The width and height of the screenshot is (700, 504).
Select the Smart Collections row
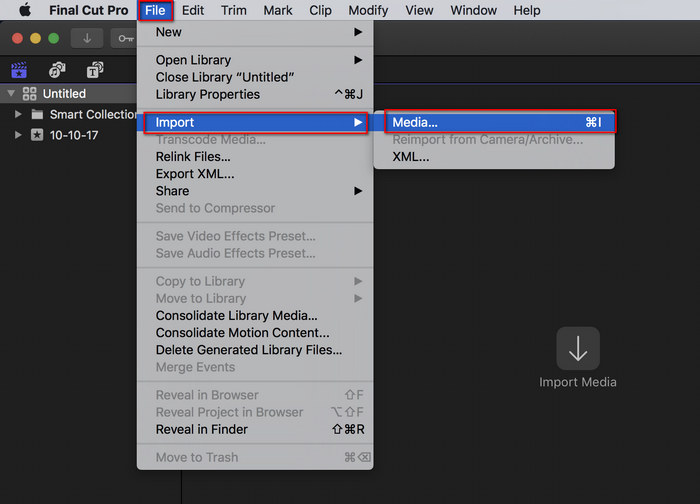pos(68,115)
